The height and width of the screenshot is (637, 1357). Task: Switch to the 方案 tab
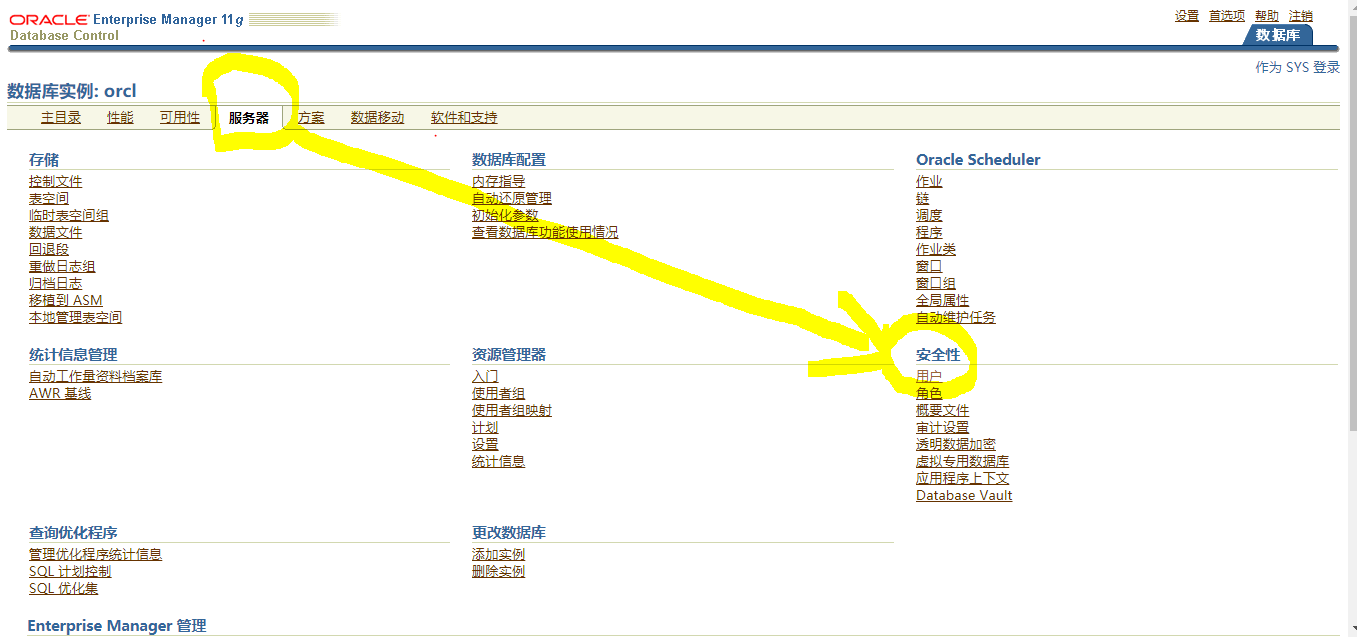click(x=311, y=117)
